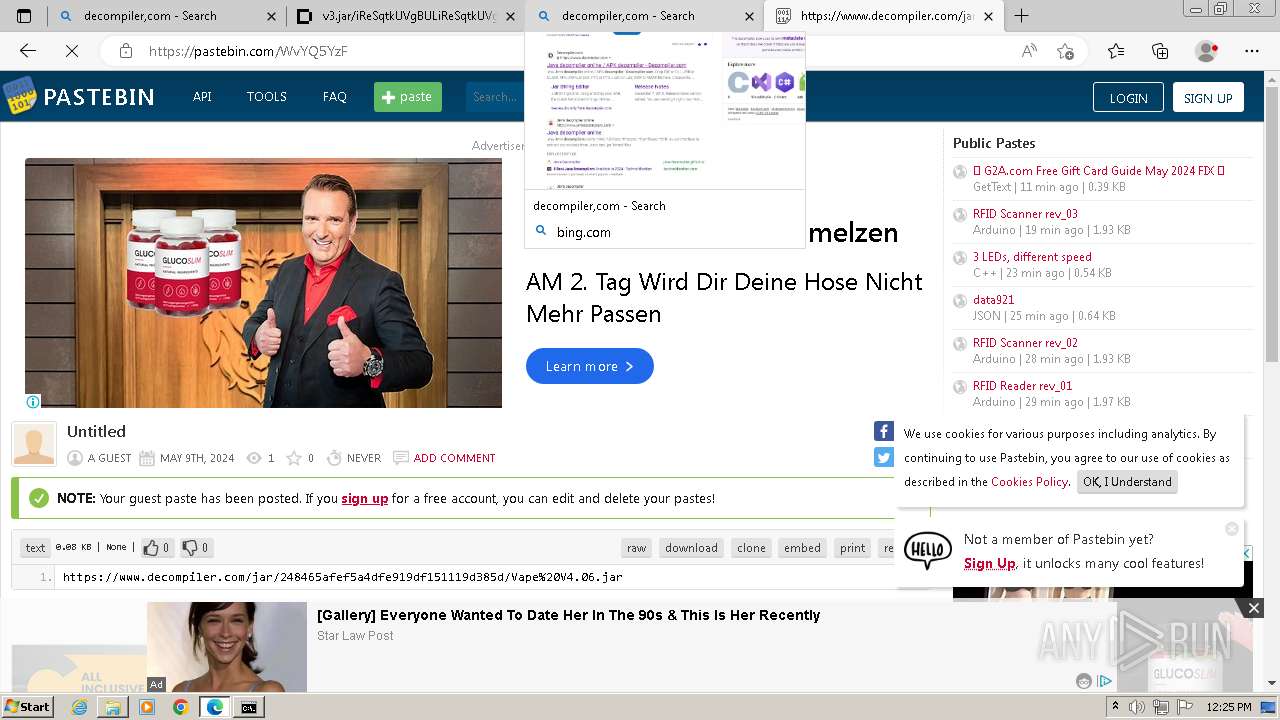Image resolution: width=1280 pixels, height=720 pixels.
Task: Share paste on Twitter
Action: coord(884,457)
